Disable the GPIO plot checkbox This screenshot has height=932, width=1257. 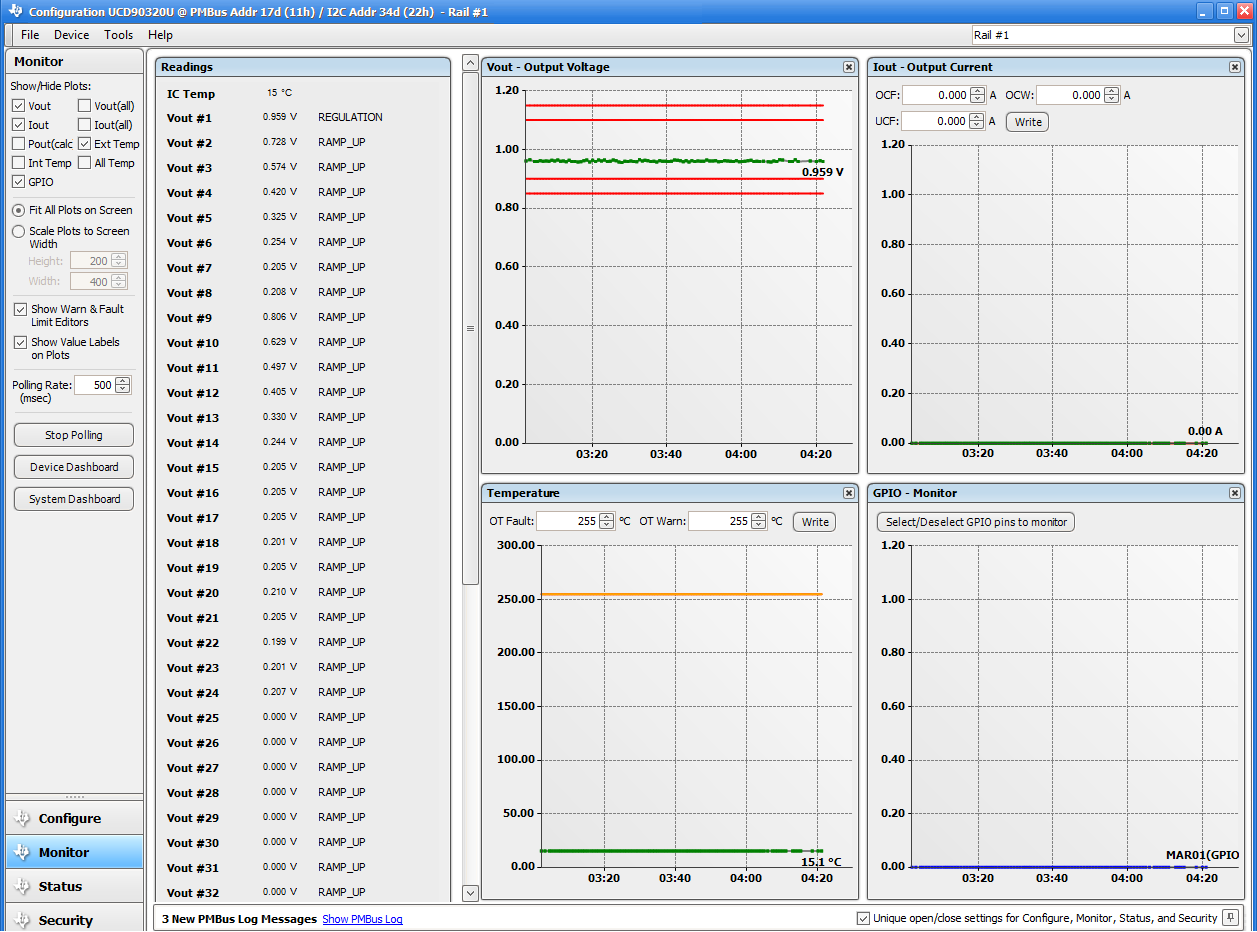coord(20,181)
